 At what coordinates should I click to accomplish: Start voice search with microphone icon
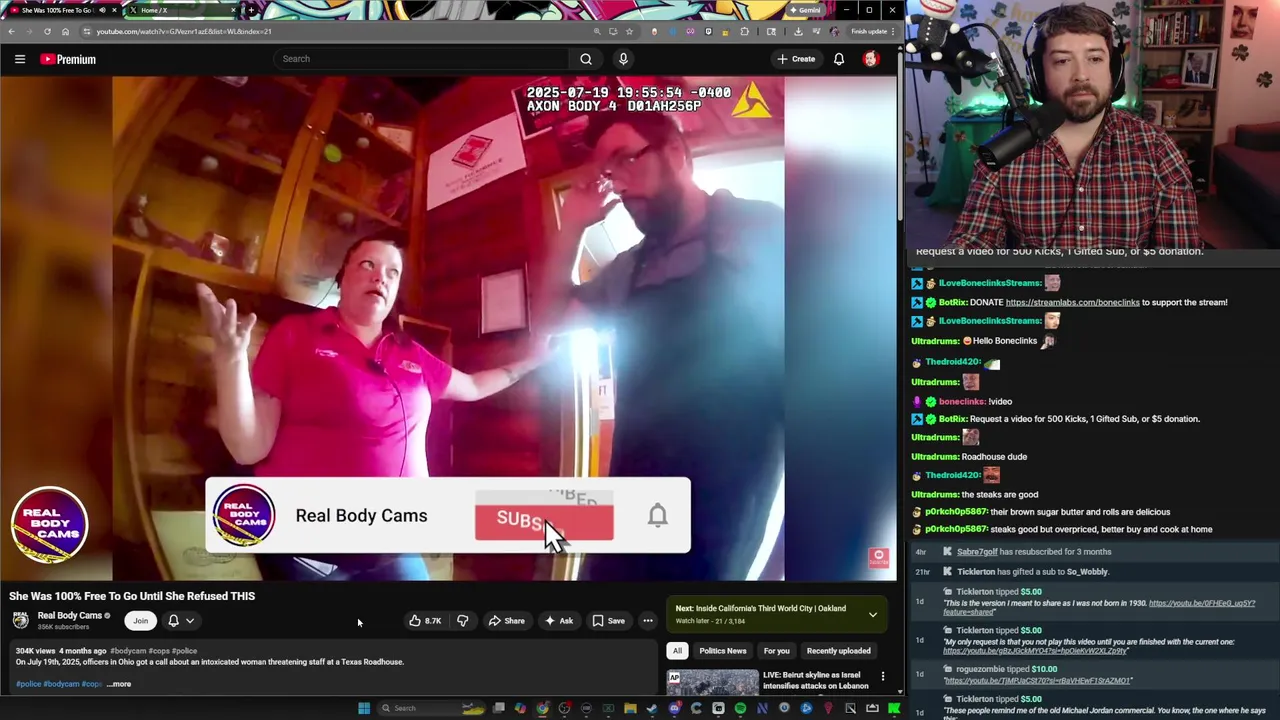623,59
